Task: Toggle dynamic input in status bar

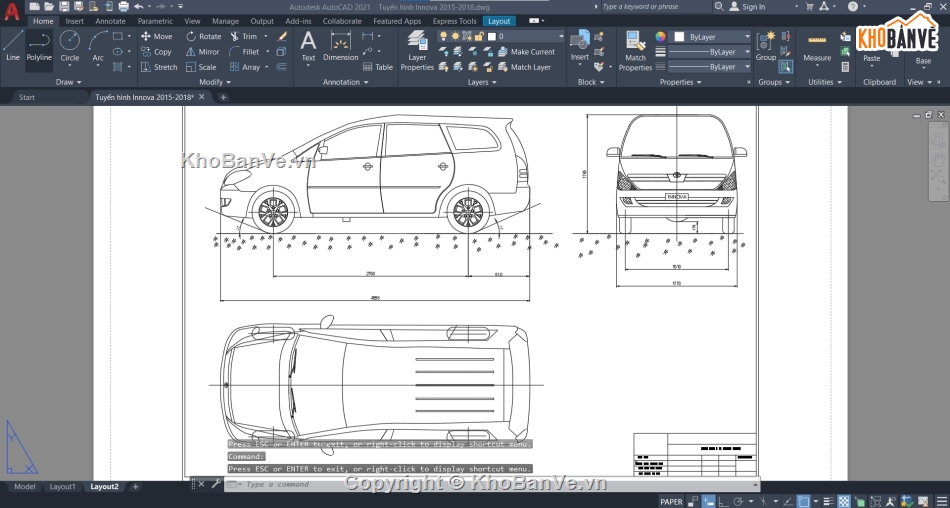Action: click(x=708, y=502)
